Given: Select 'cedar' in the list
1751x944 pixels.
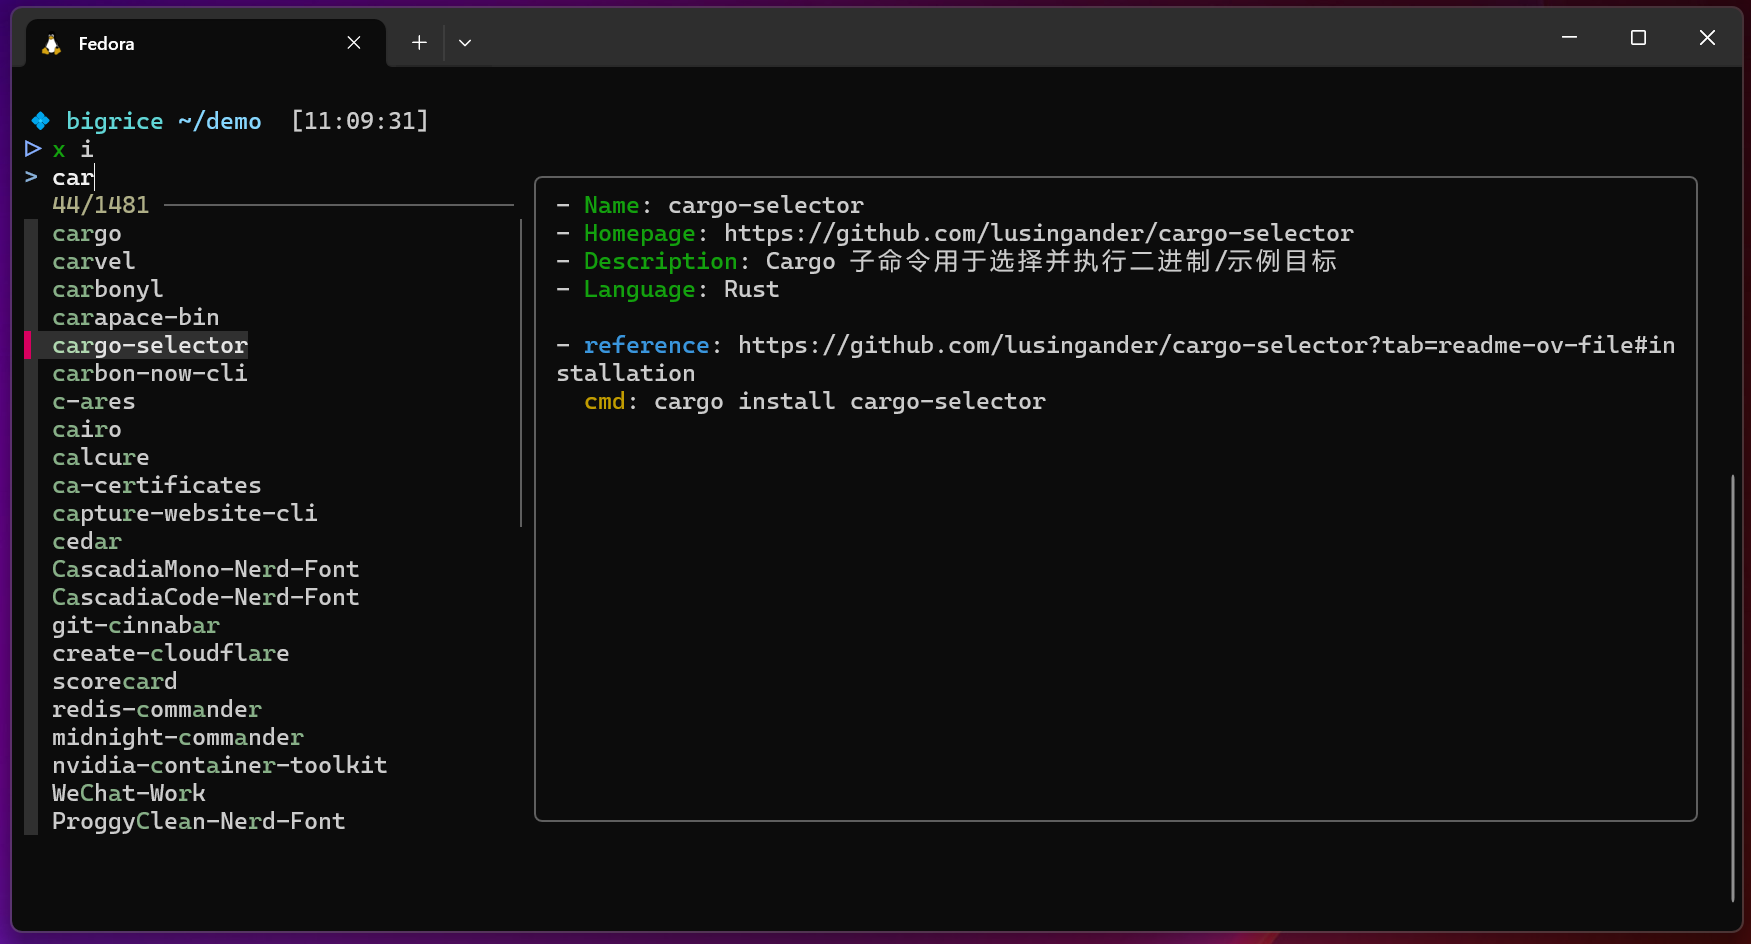Looking at the screenshot, I should (87, 542).
